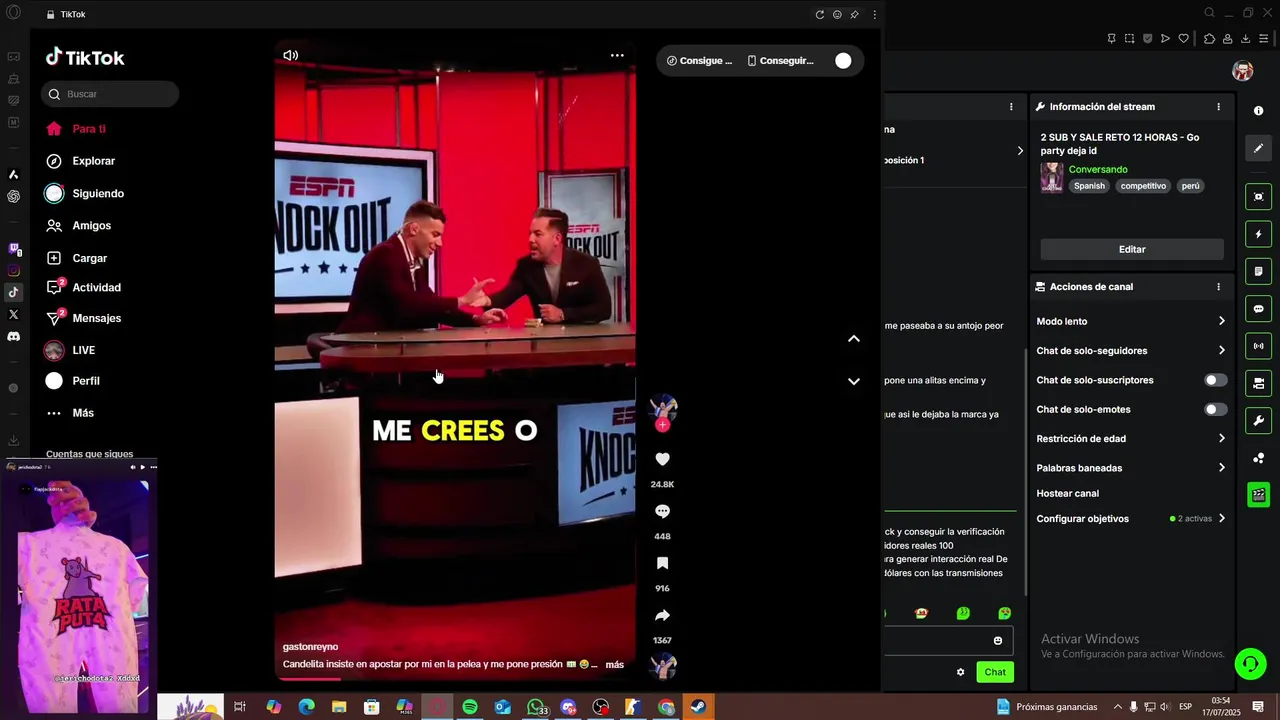Click the video progress bar
This screenshot has height=720, width=1280.
tap(455, 679)
